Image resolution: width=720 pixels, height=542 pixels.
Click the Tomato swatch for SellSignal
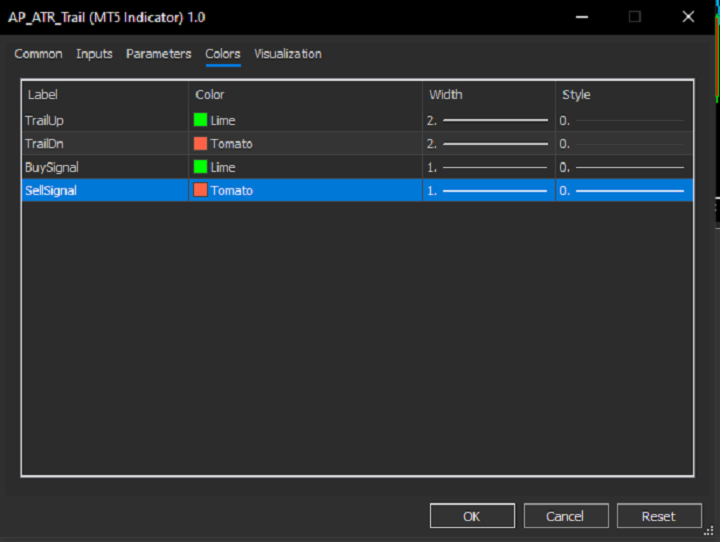point(200,190)
